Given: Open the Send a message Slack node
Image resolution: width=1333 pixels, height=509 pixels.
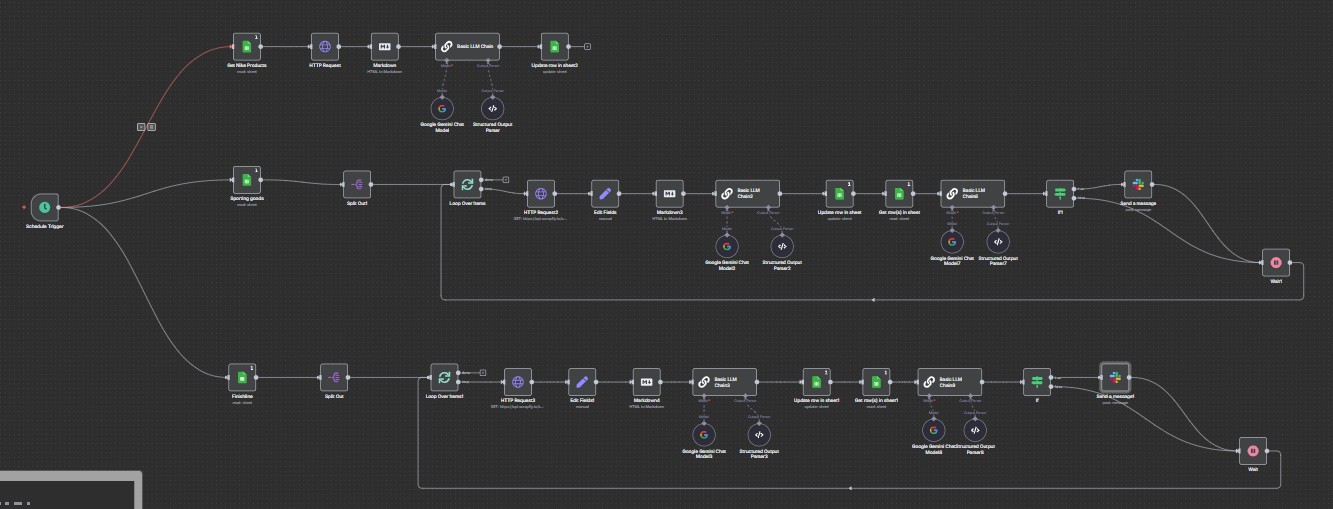Looking at the screenshot, I should coord(1137,185).
